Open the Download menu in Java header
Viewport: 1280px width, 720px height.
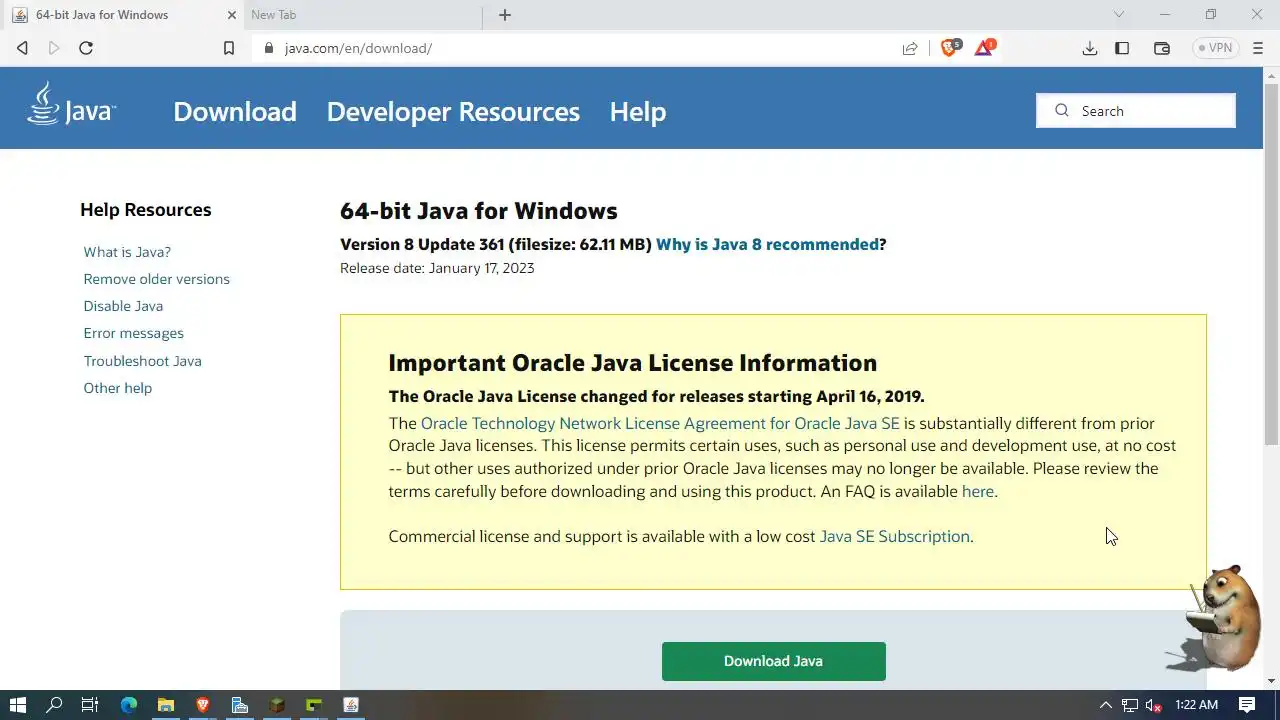pos(235,111)
